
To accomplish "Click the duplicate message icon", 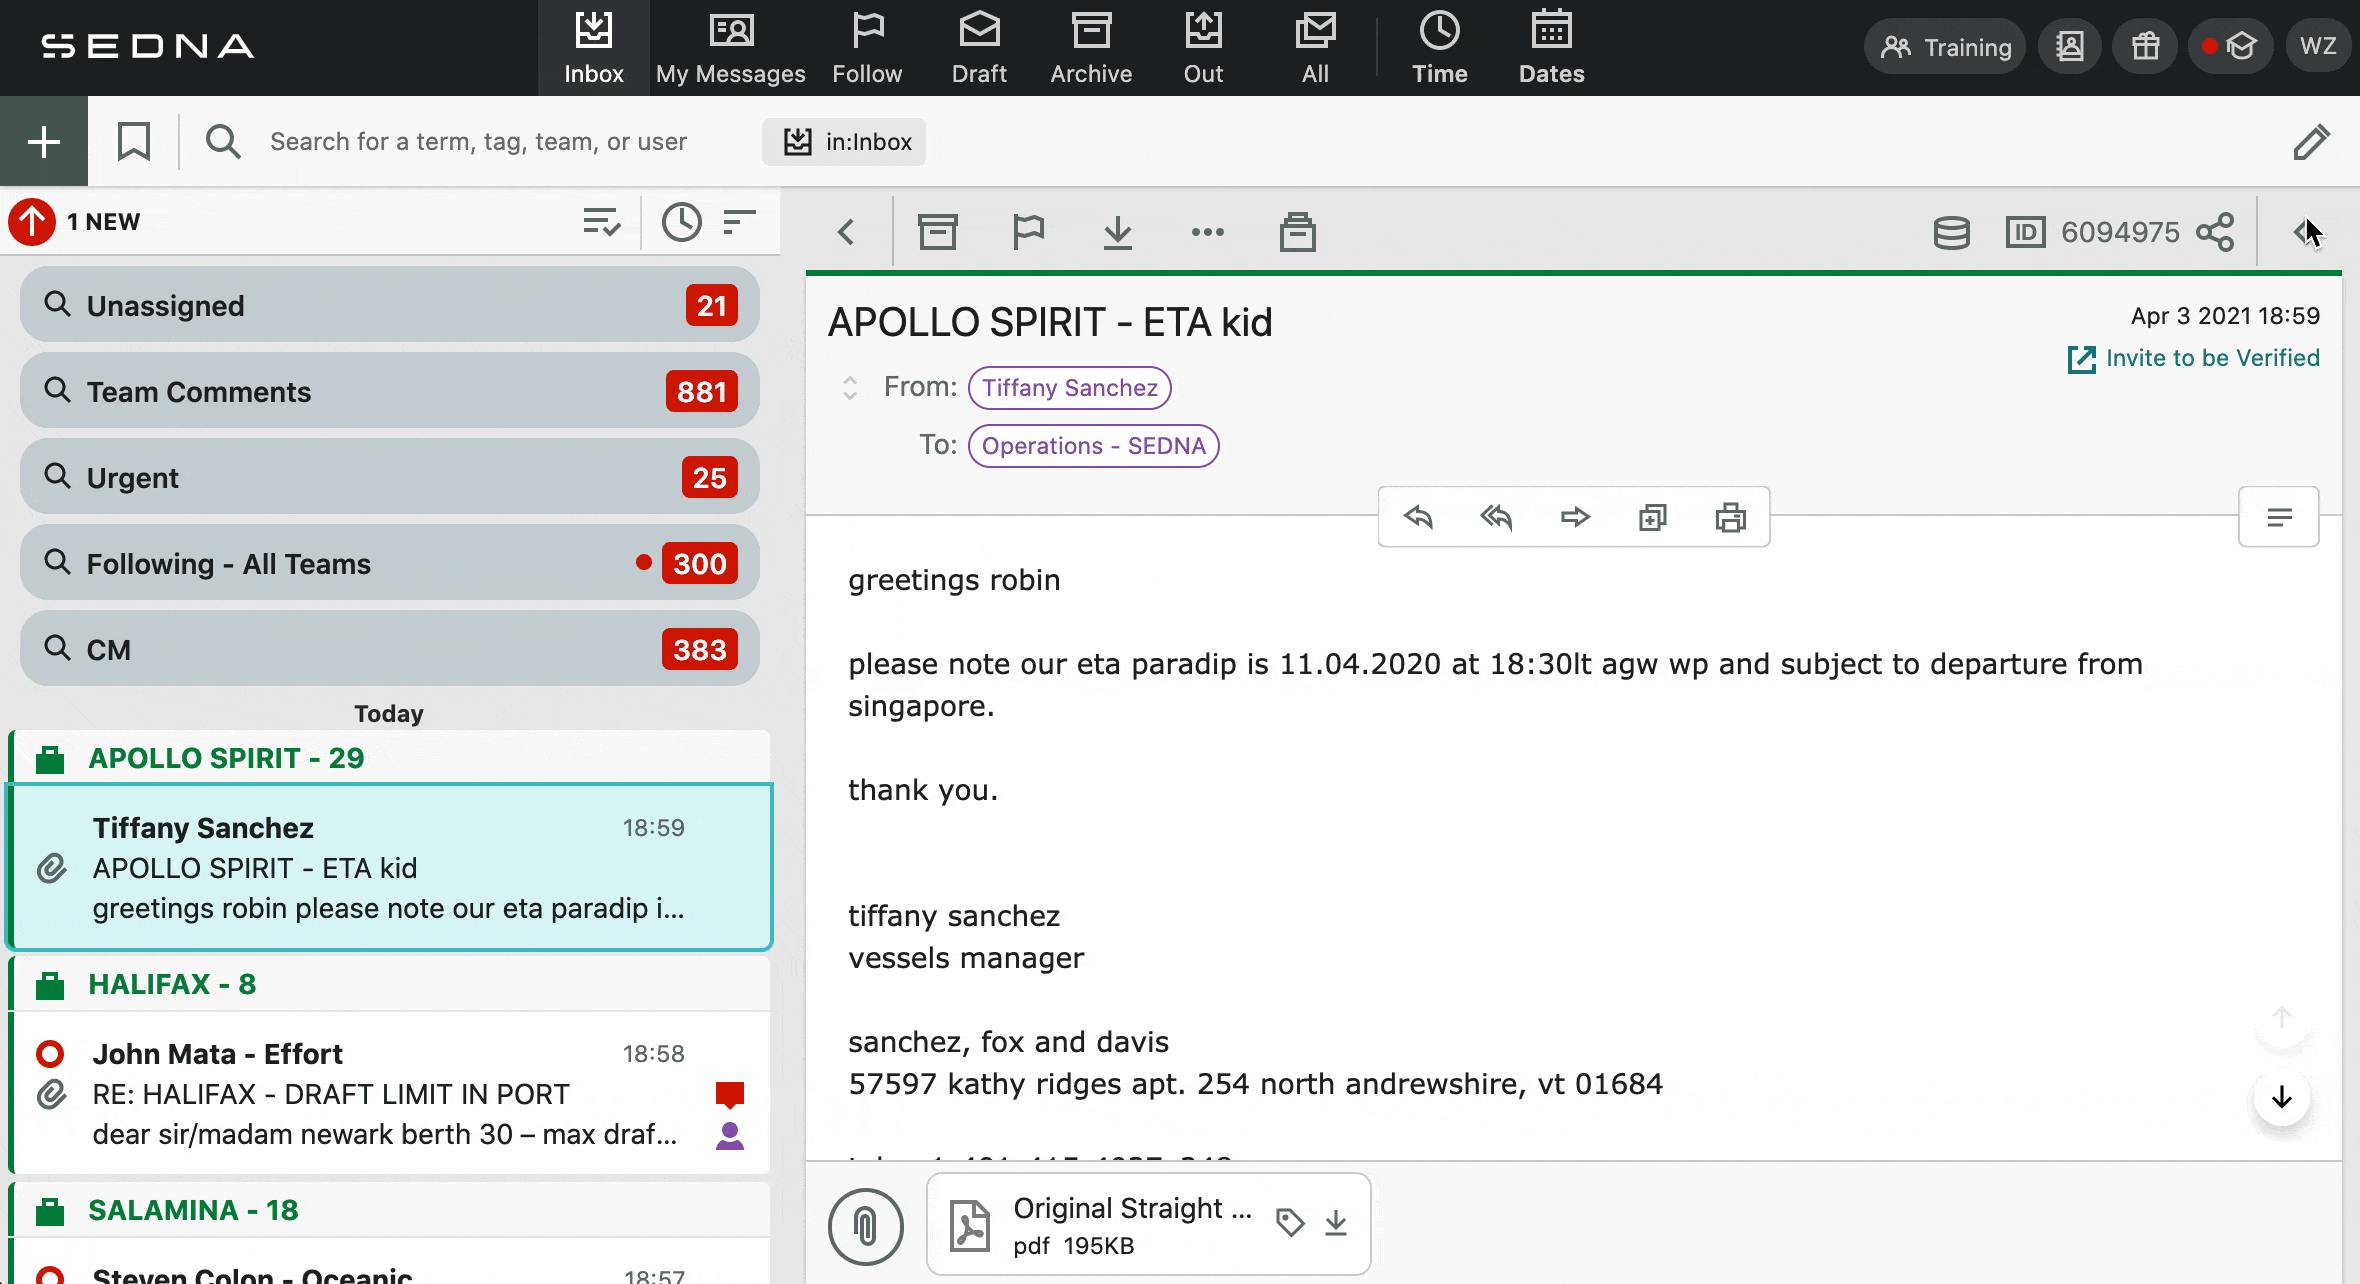I will (1652, 517).
